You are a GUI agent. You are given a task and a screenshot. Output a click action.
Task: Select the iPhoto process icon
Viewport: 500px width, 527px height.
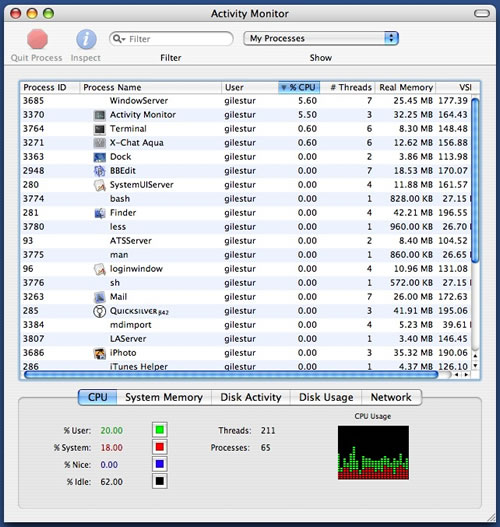pyautogui.click(x=99, y=353)
